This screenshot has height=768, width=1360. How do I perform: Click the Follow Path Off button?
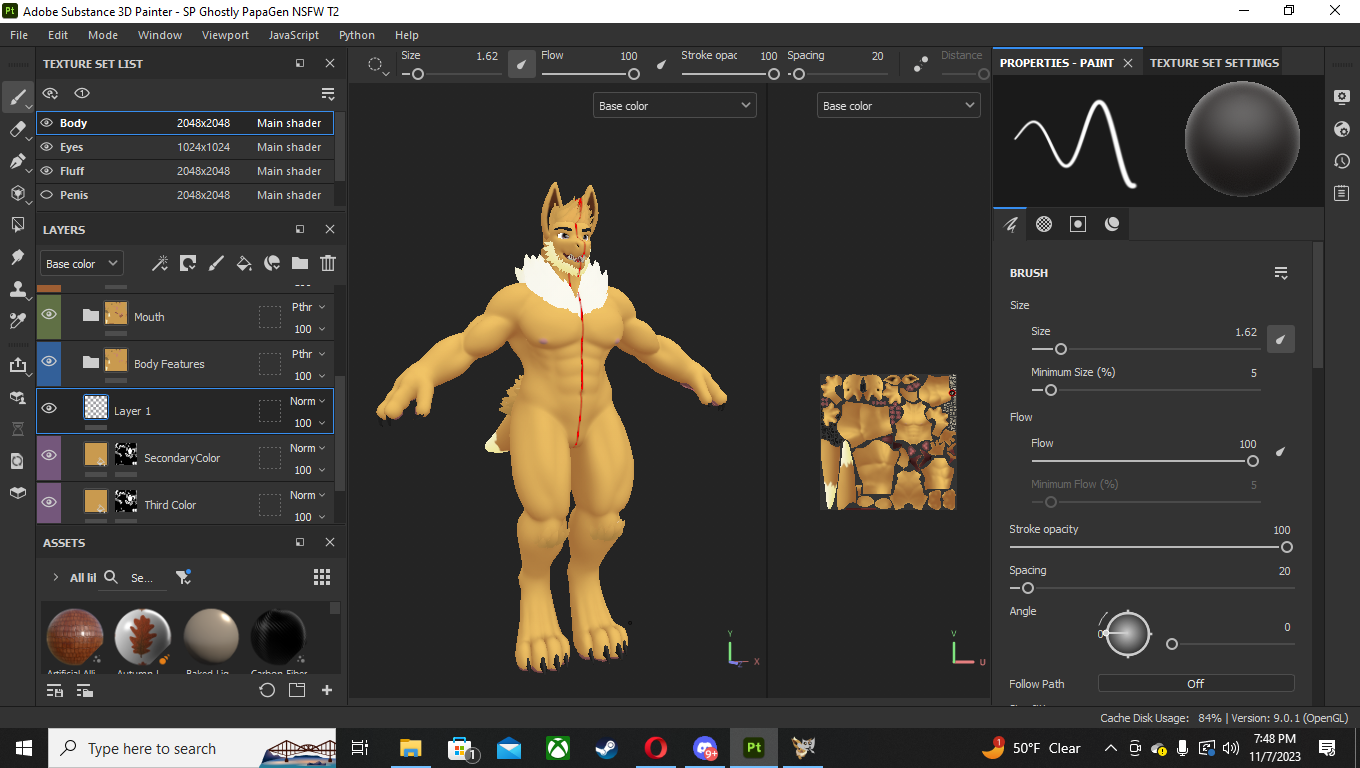click(1195, 684)
